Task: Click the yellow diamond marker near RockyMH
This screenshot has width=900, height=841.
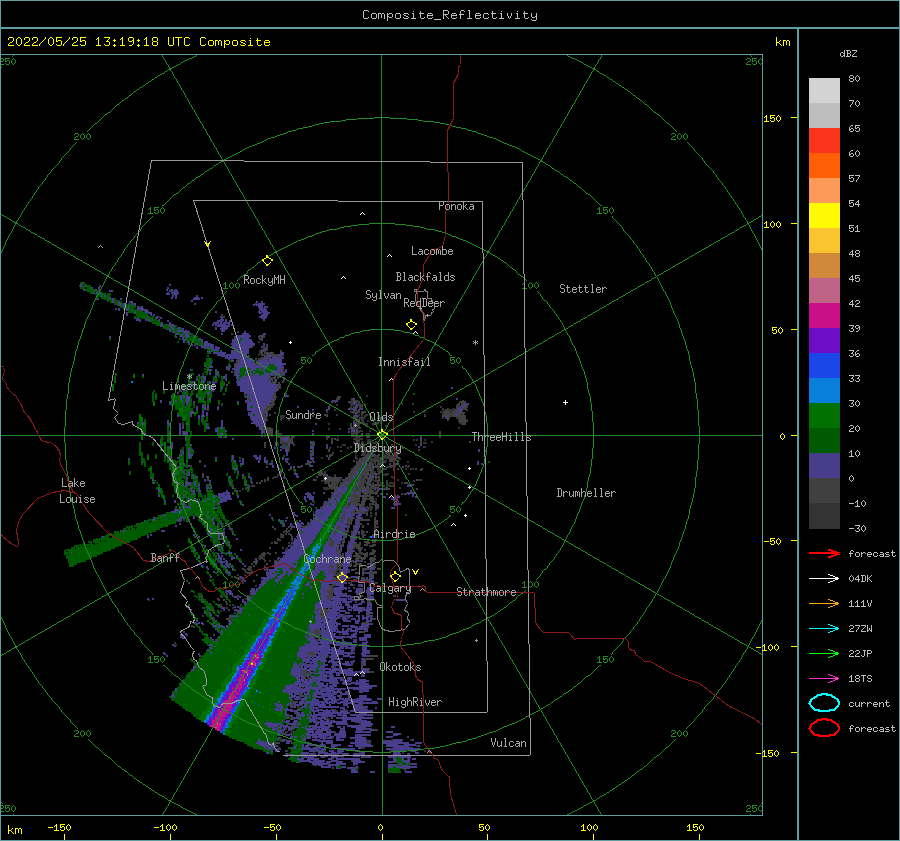Action: [267, 261]
